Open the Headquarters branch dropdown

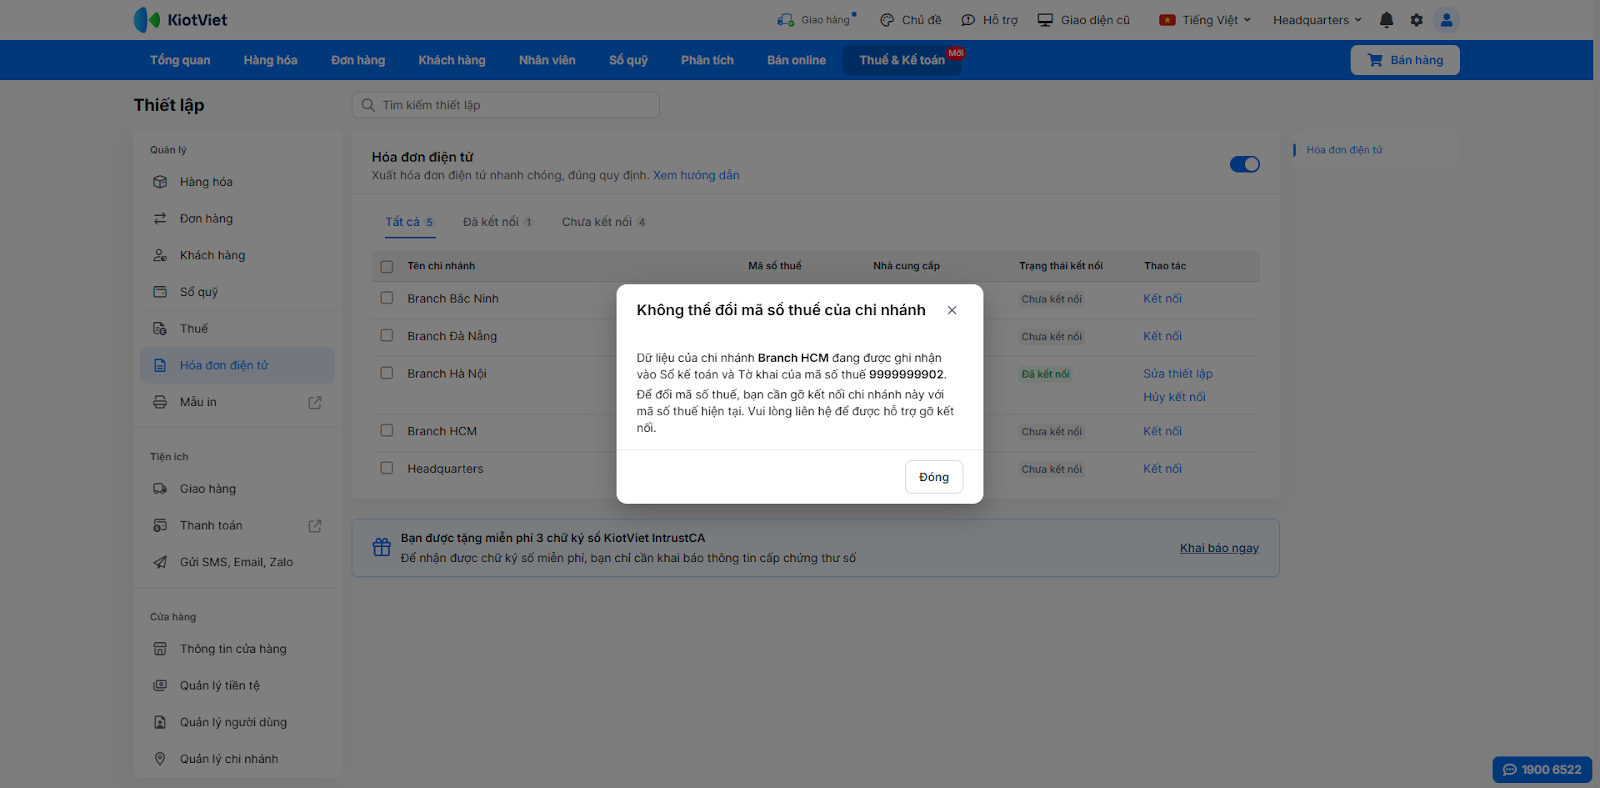[1317, 20]
